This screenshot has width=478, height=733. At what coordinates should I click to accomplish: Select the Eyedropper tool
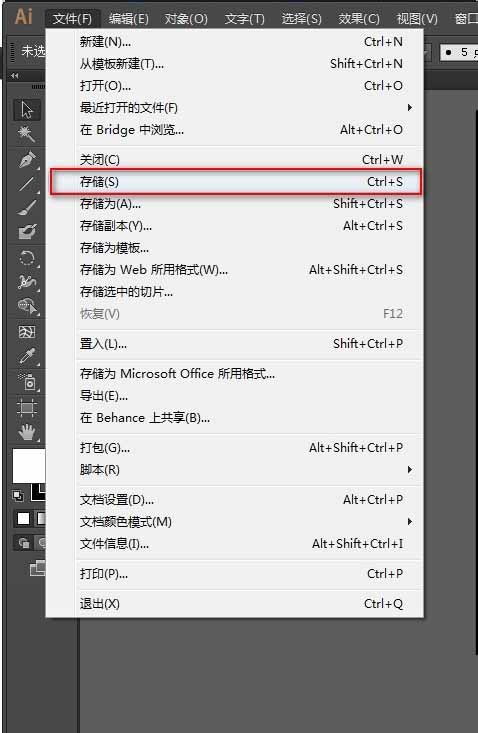[27, 357]
